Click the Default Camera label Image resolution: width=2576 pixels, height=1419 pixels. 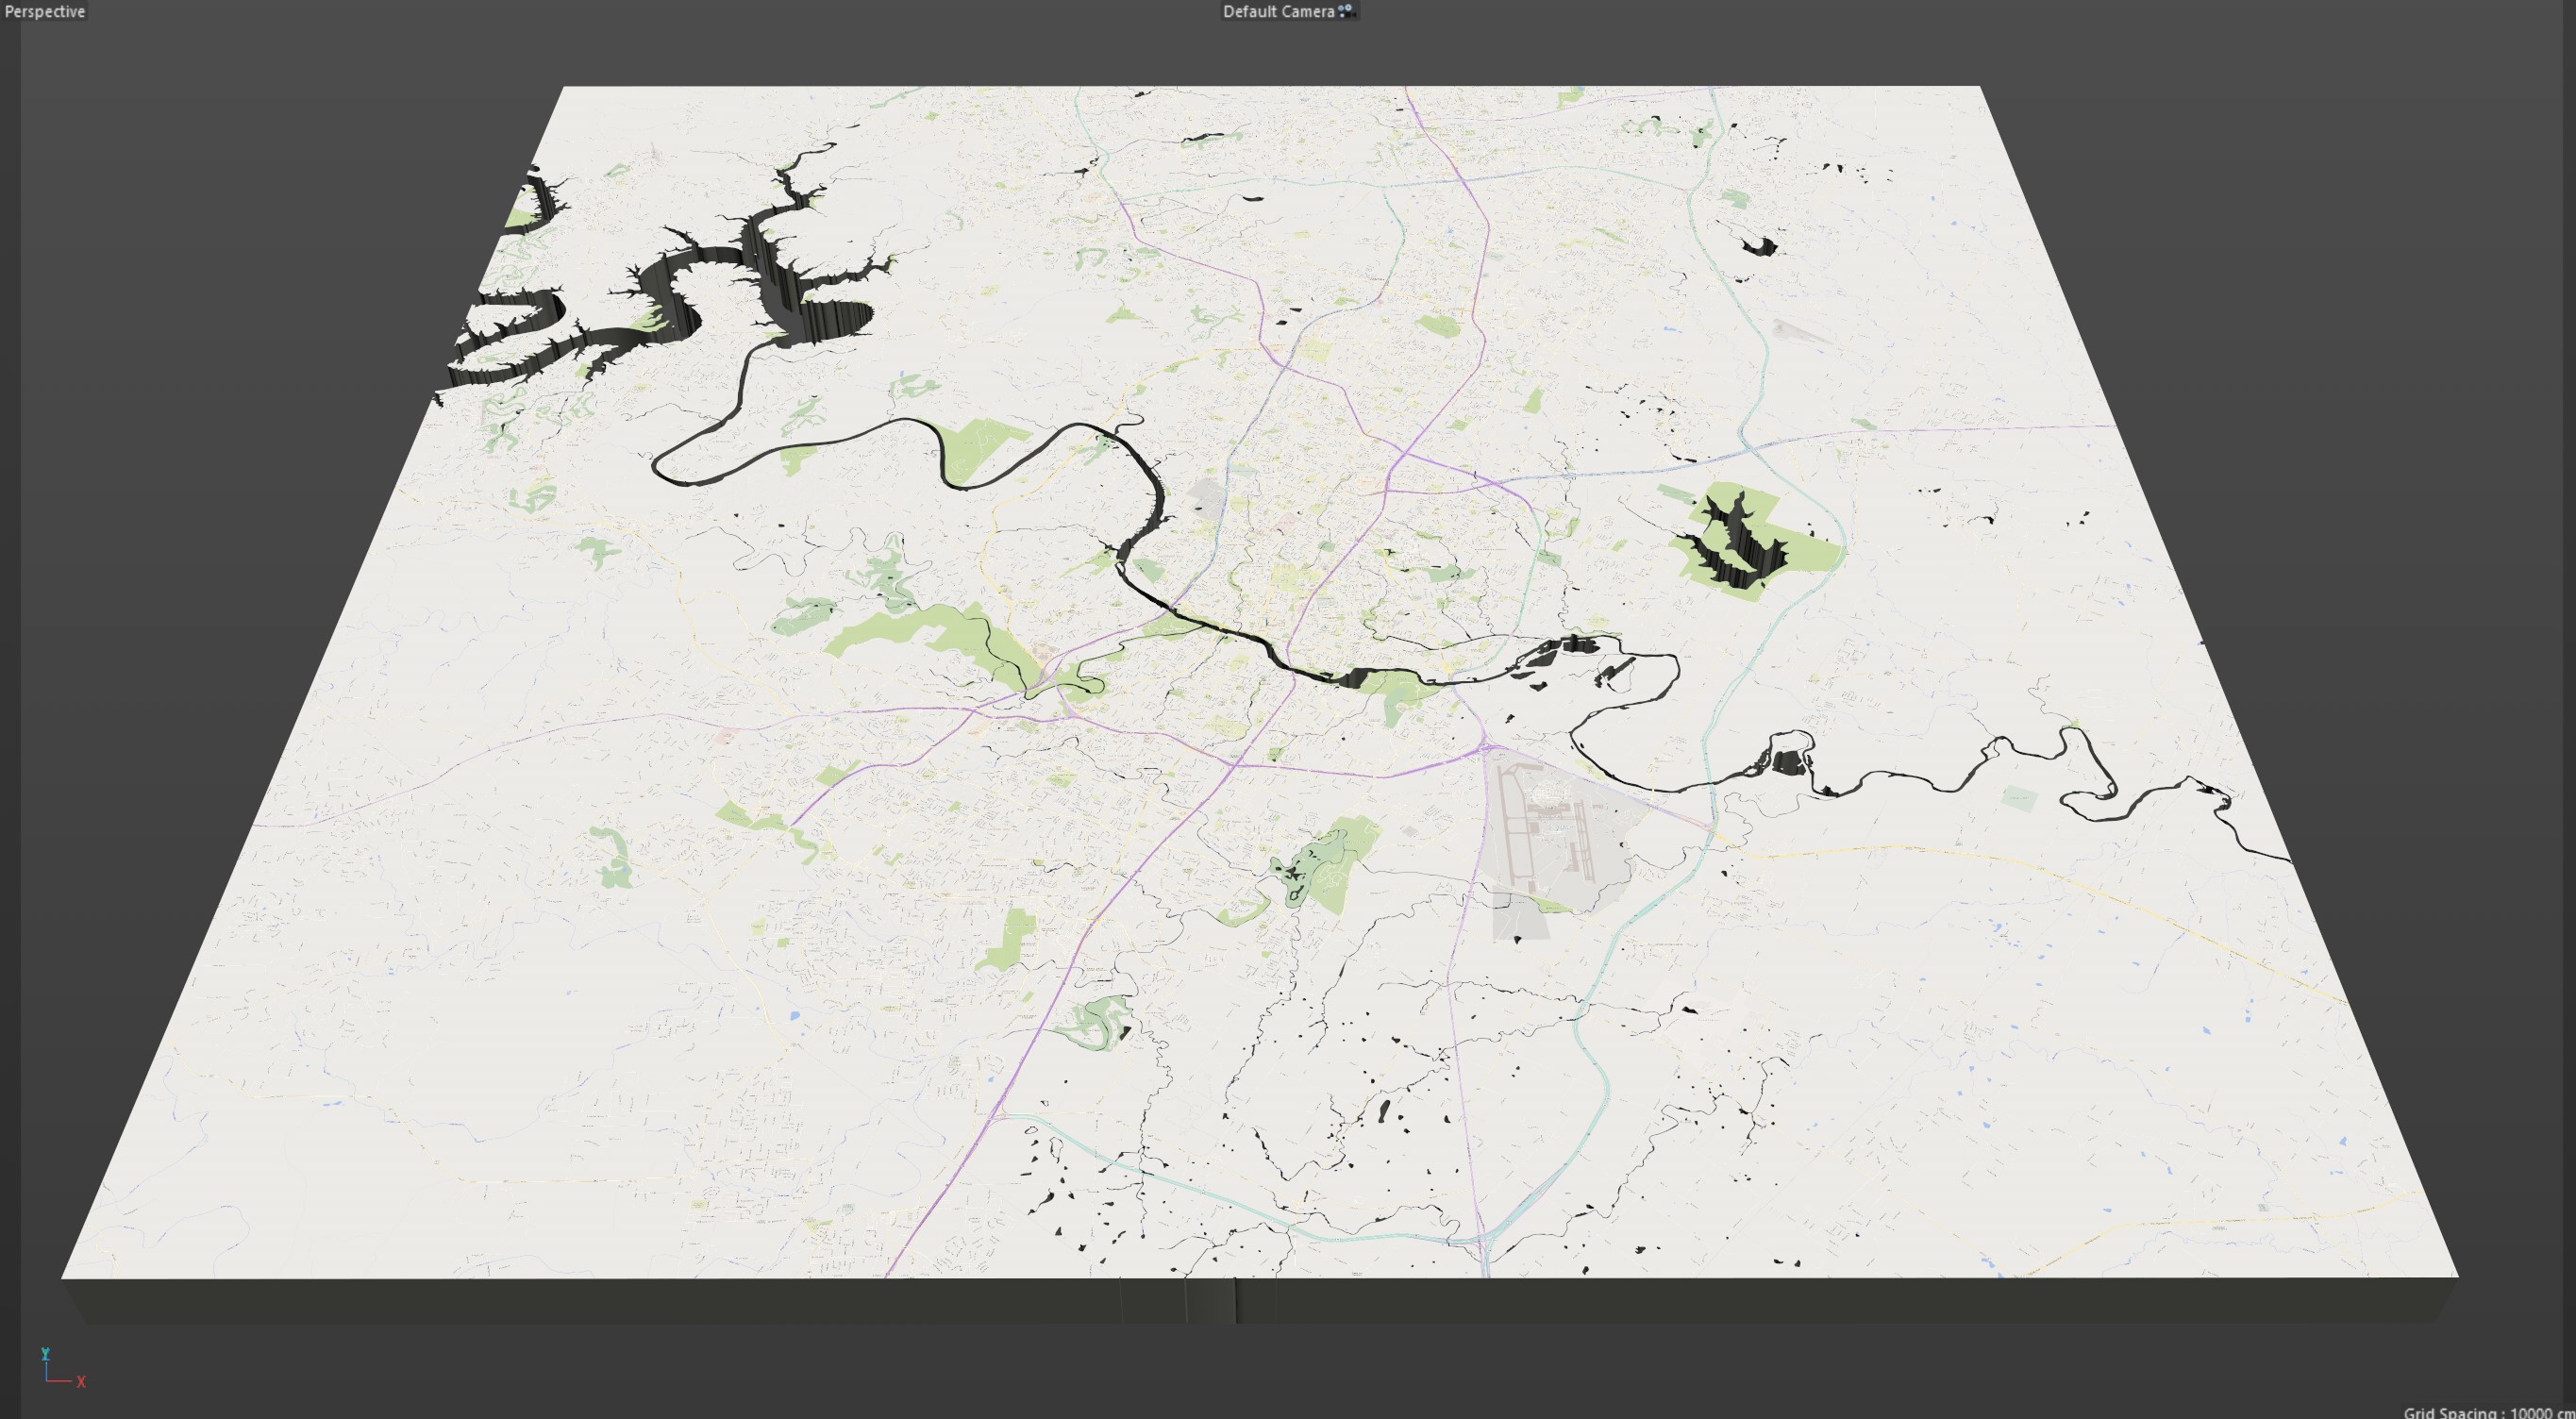pyautogui.click(x=1278, y=11)
